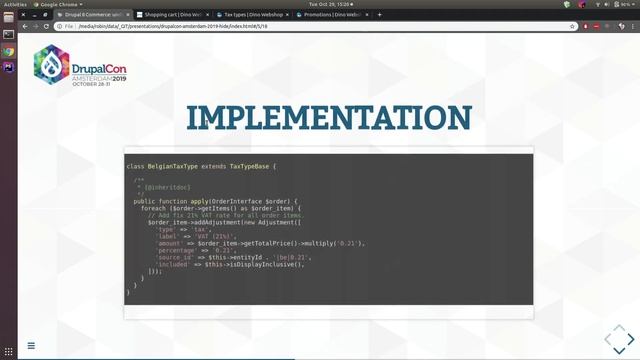The image size is (640, 360).
Task: Open Terminal from the Ubuntu dock
Action: [9, 35]
